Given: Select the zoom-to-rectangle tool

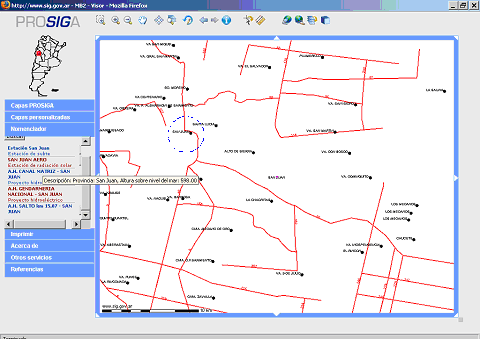Looking at the screenshot, I should (100, 20).
